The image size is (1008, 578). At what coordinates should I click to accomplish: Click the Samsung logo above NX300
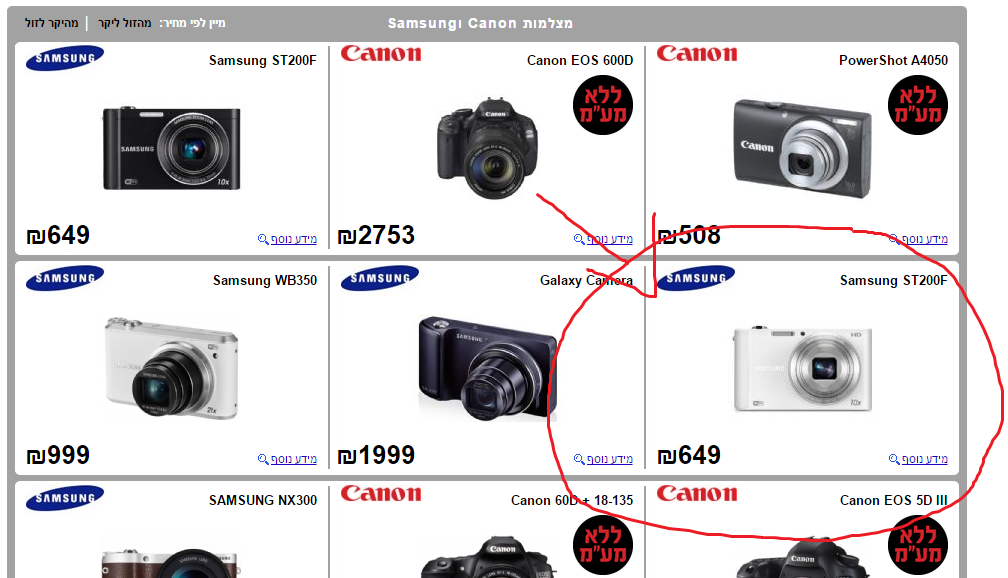point(64,498)
